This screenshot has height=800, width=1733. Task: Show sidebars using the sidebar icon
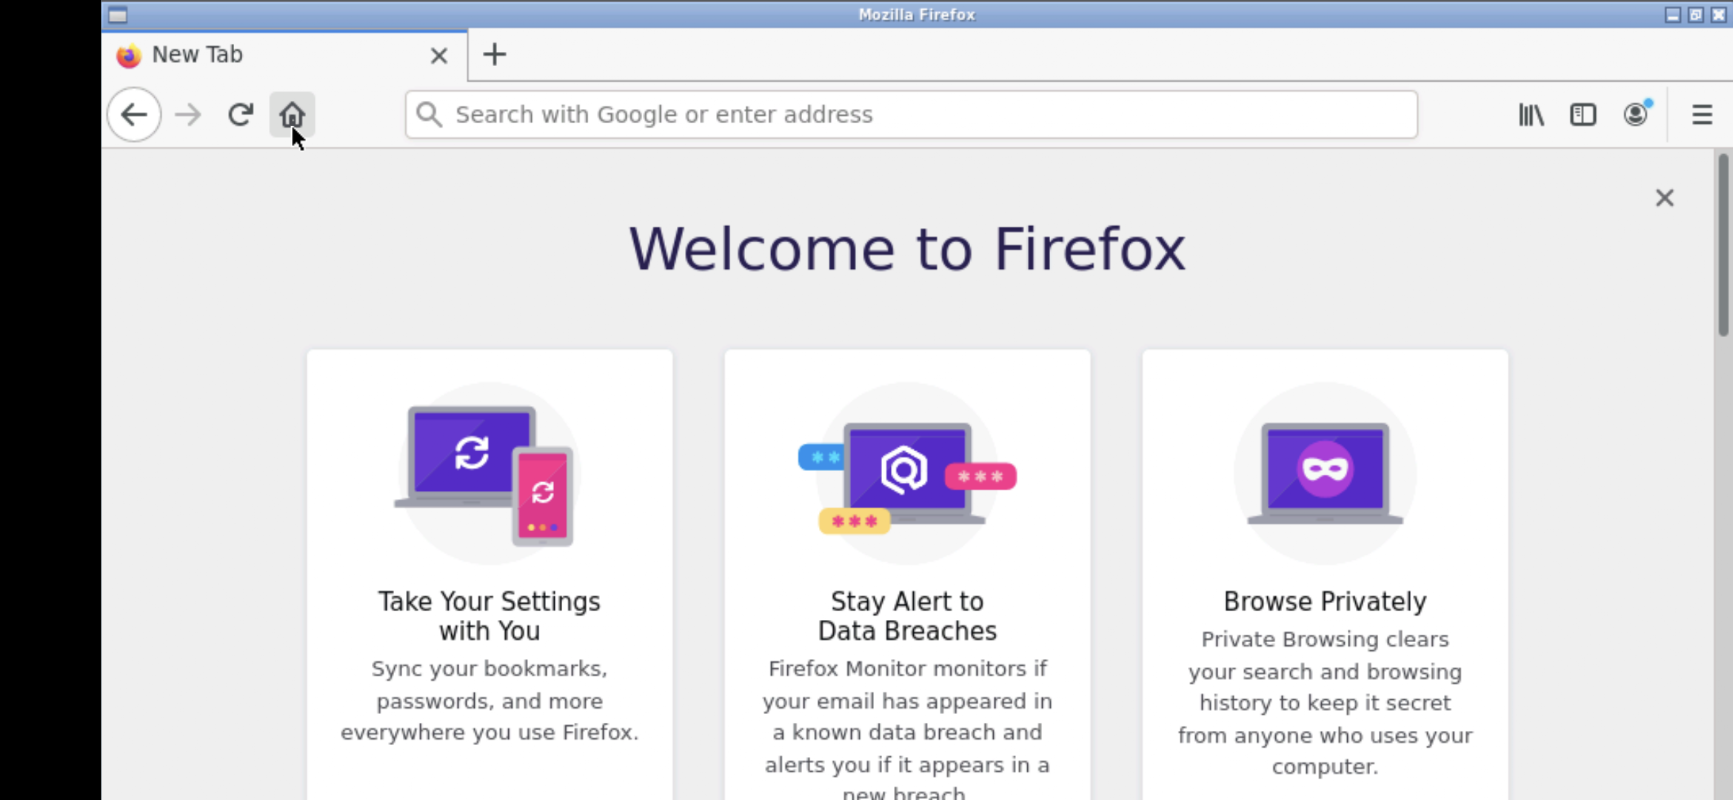tap(1583, 115)
